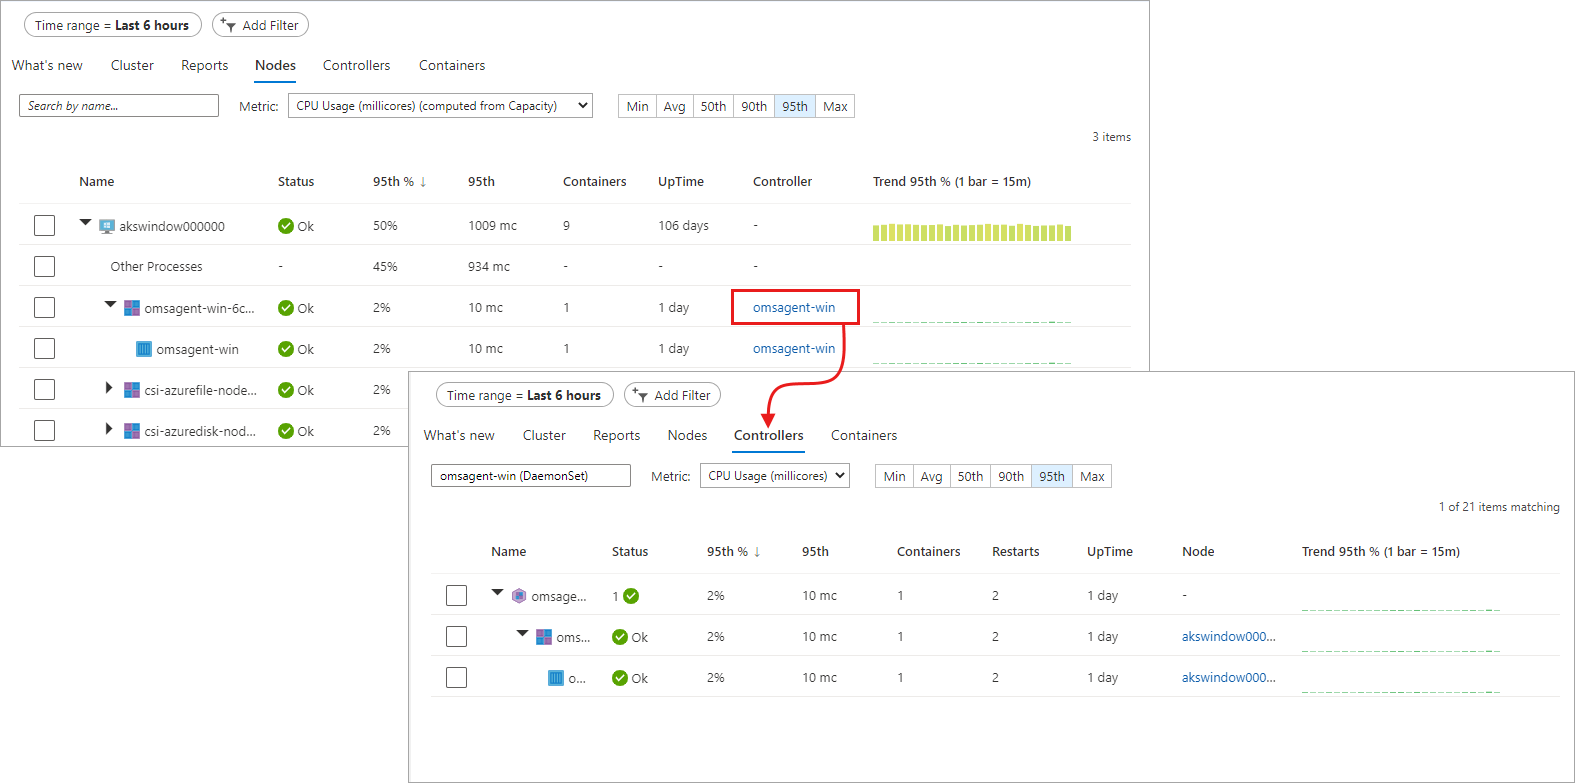Tick the checkbox for the csi-azuredisk-nod... row

click(44, 431)
